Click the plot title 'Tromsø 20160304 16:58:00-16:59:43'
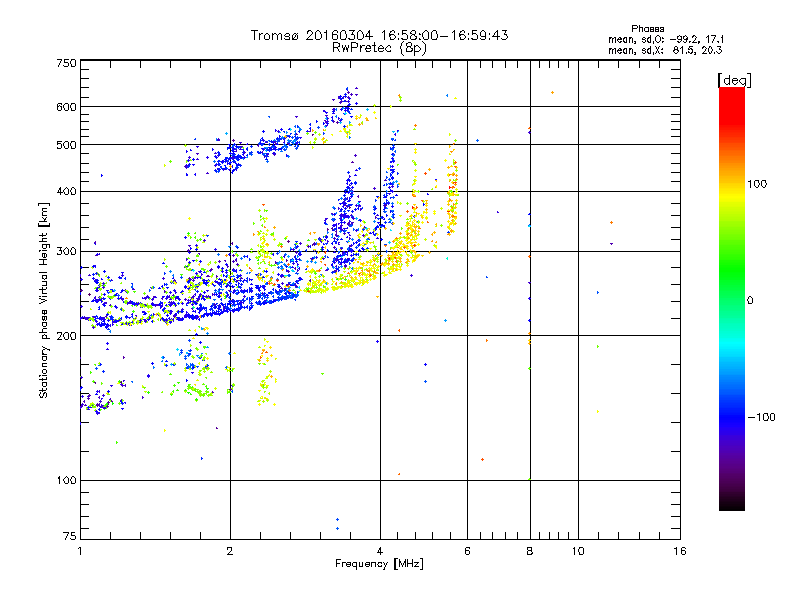This screenshot has height=600, width=800. coord(379,35)
